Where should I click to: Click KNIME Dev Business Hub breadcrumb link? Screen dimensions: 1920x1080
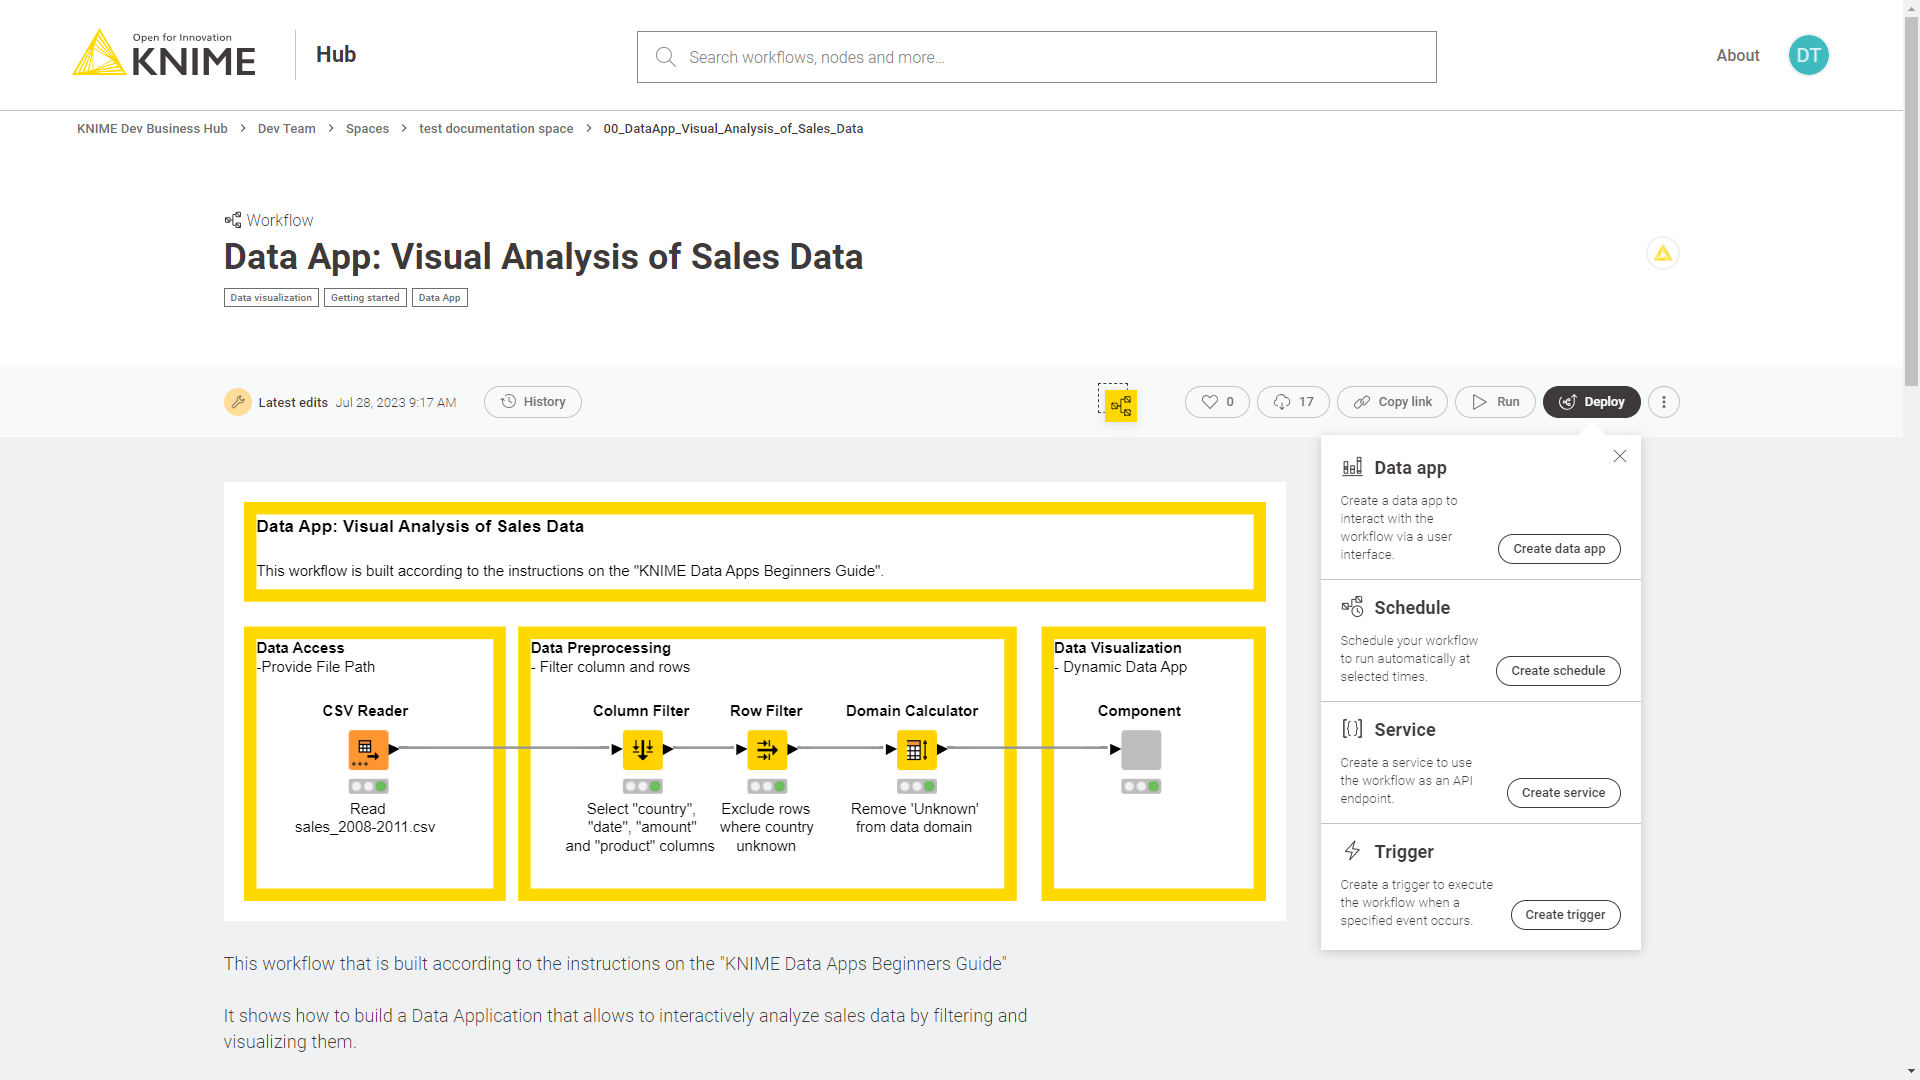pos(152,128)
